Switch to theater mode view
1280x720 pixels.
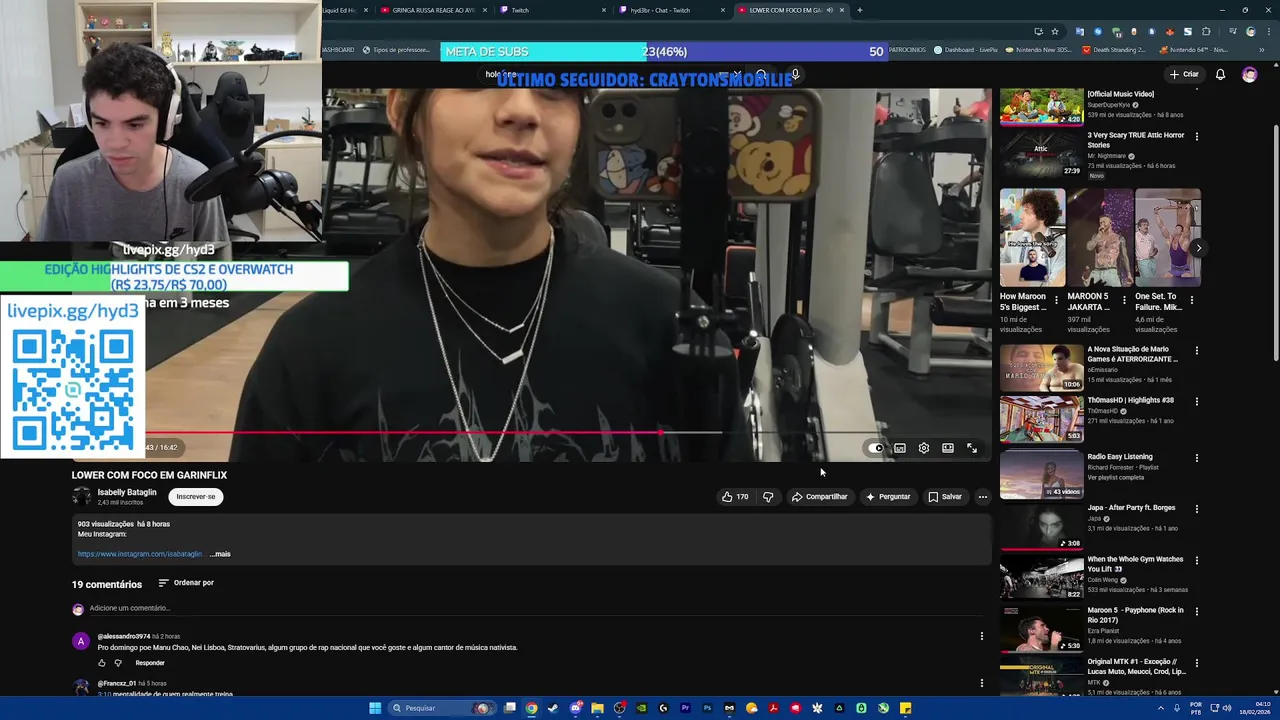pyautogui.click(x=948, y=448)
